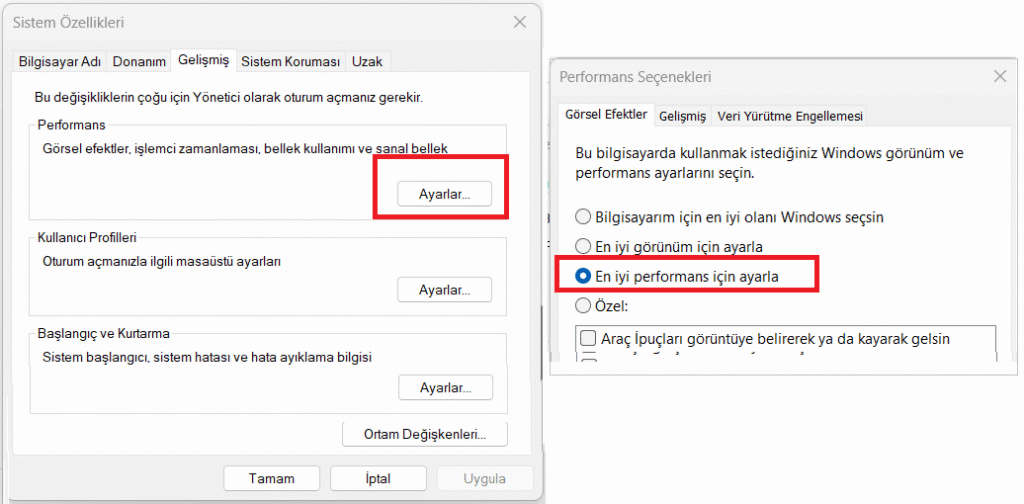Viewport: 1024px width, 504px height.
Task: Open the Bilgisayar Adı tab
Action: [x=59, y=62]
